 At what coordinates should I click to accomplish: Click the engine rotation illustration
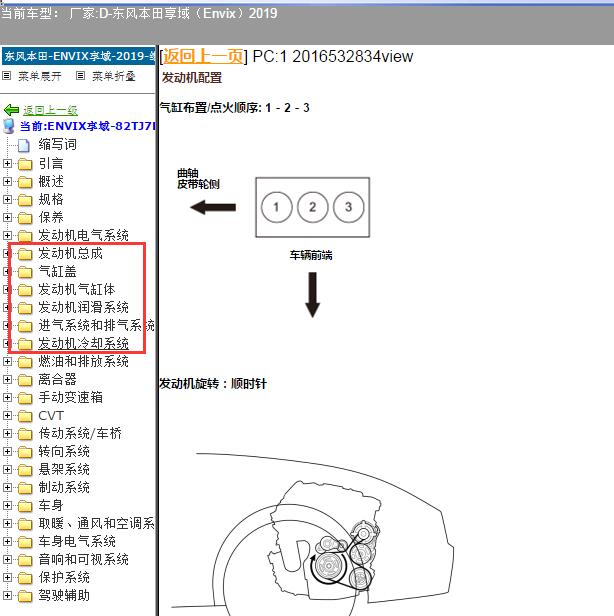[312, 532]
